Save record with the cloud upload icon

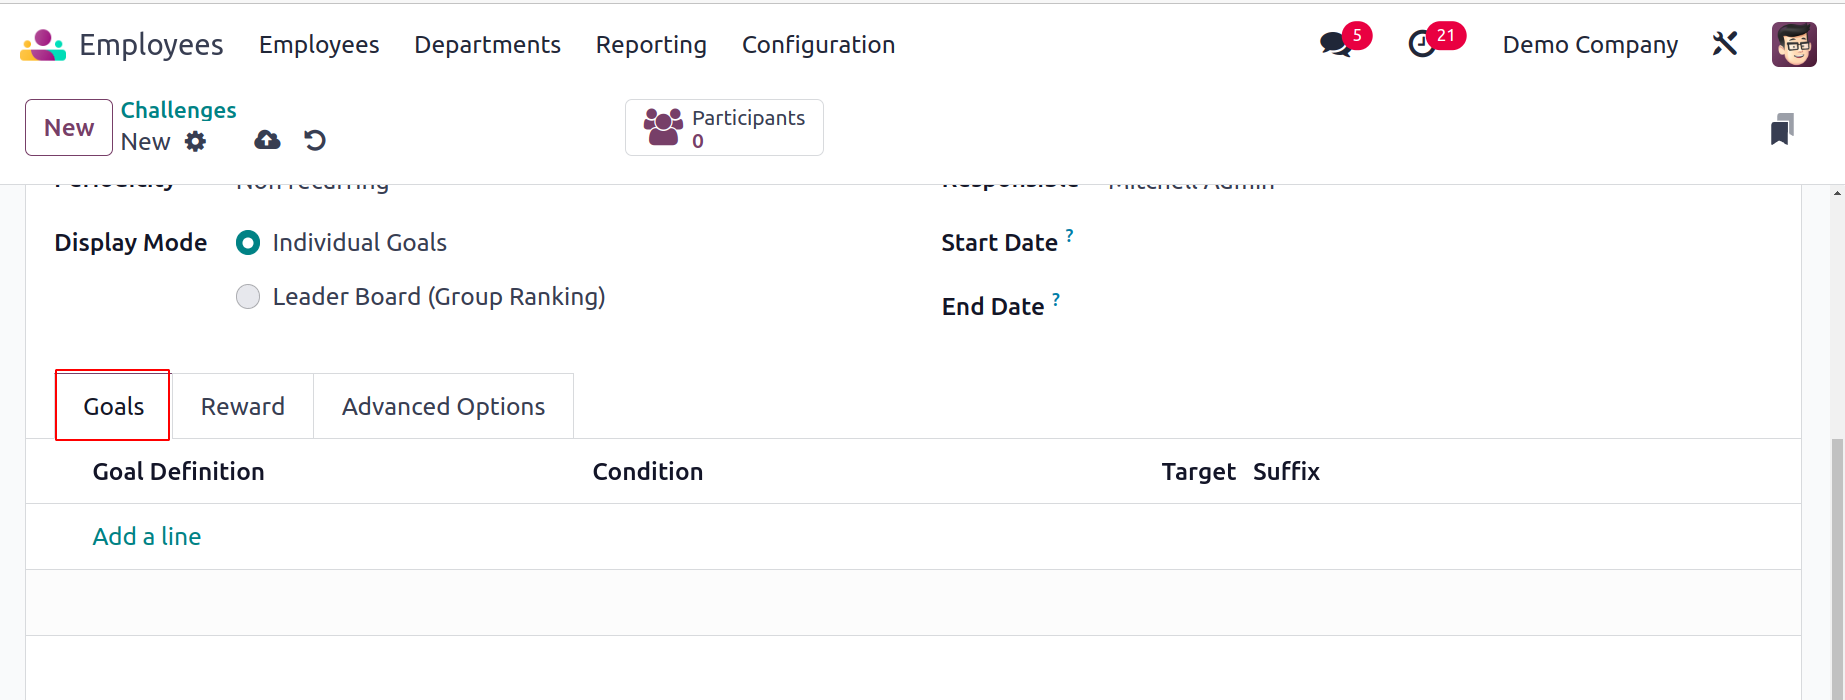(267, 140)
